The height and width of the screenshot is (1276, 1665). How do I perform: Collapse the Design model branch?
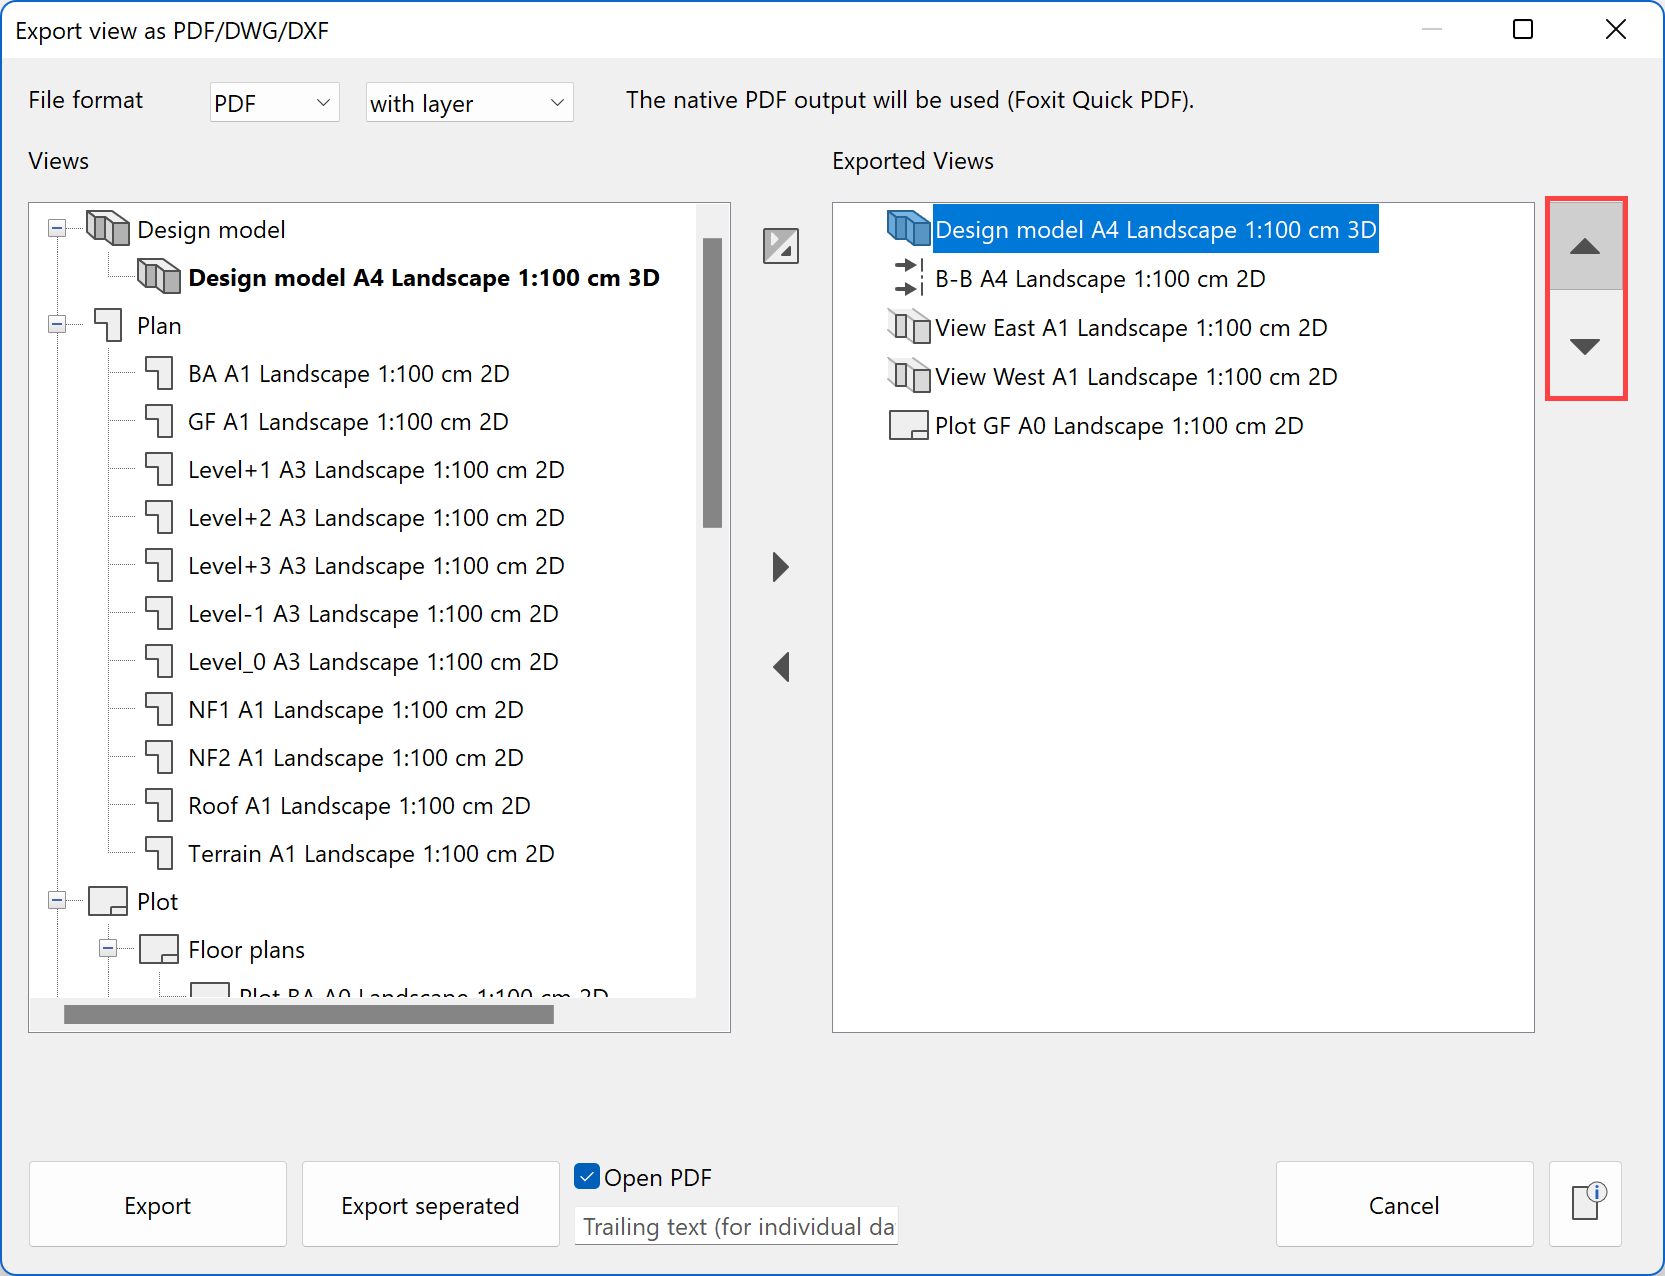coord(58,228)
